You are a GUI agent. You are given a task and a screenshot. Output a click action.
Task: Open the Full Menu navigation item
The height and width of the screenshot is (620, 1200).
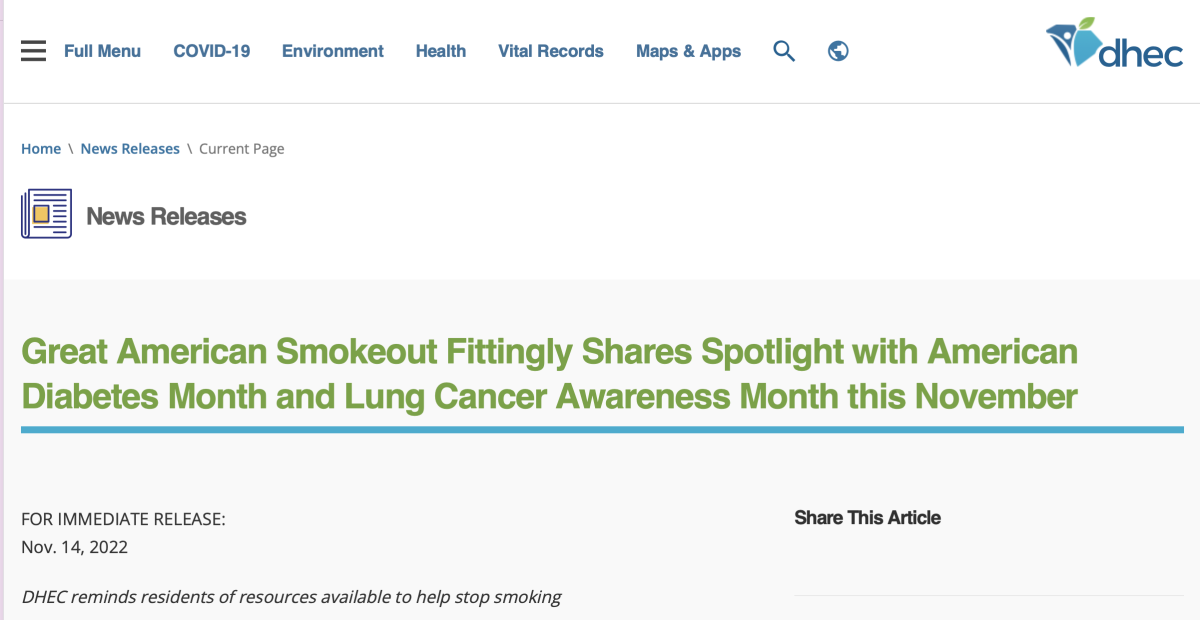click(x=102, y=51)
